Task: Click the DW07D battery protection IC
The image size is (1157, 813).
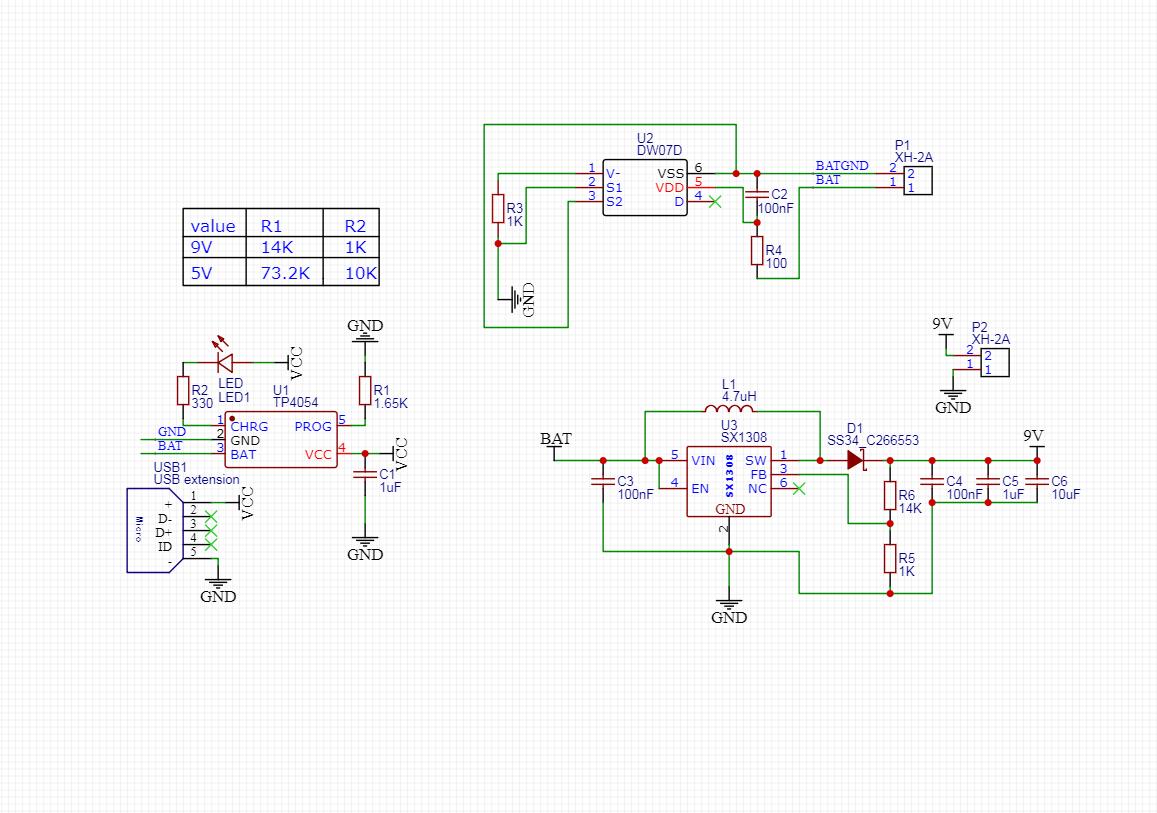Action: [x=645, y=187]
